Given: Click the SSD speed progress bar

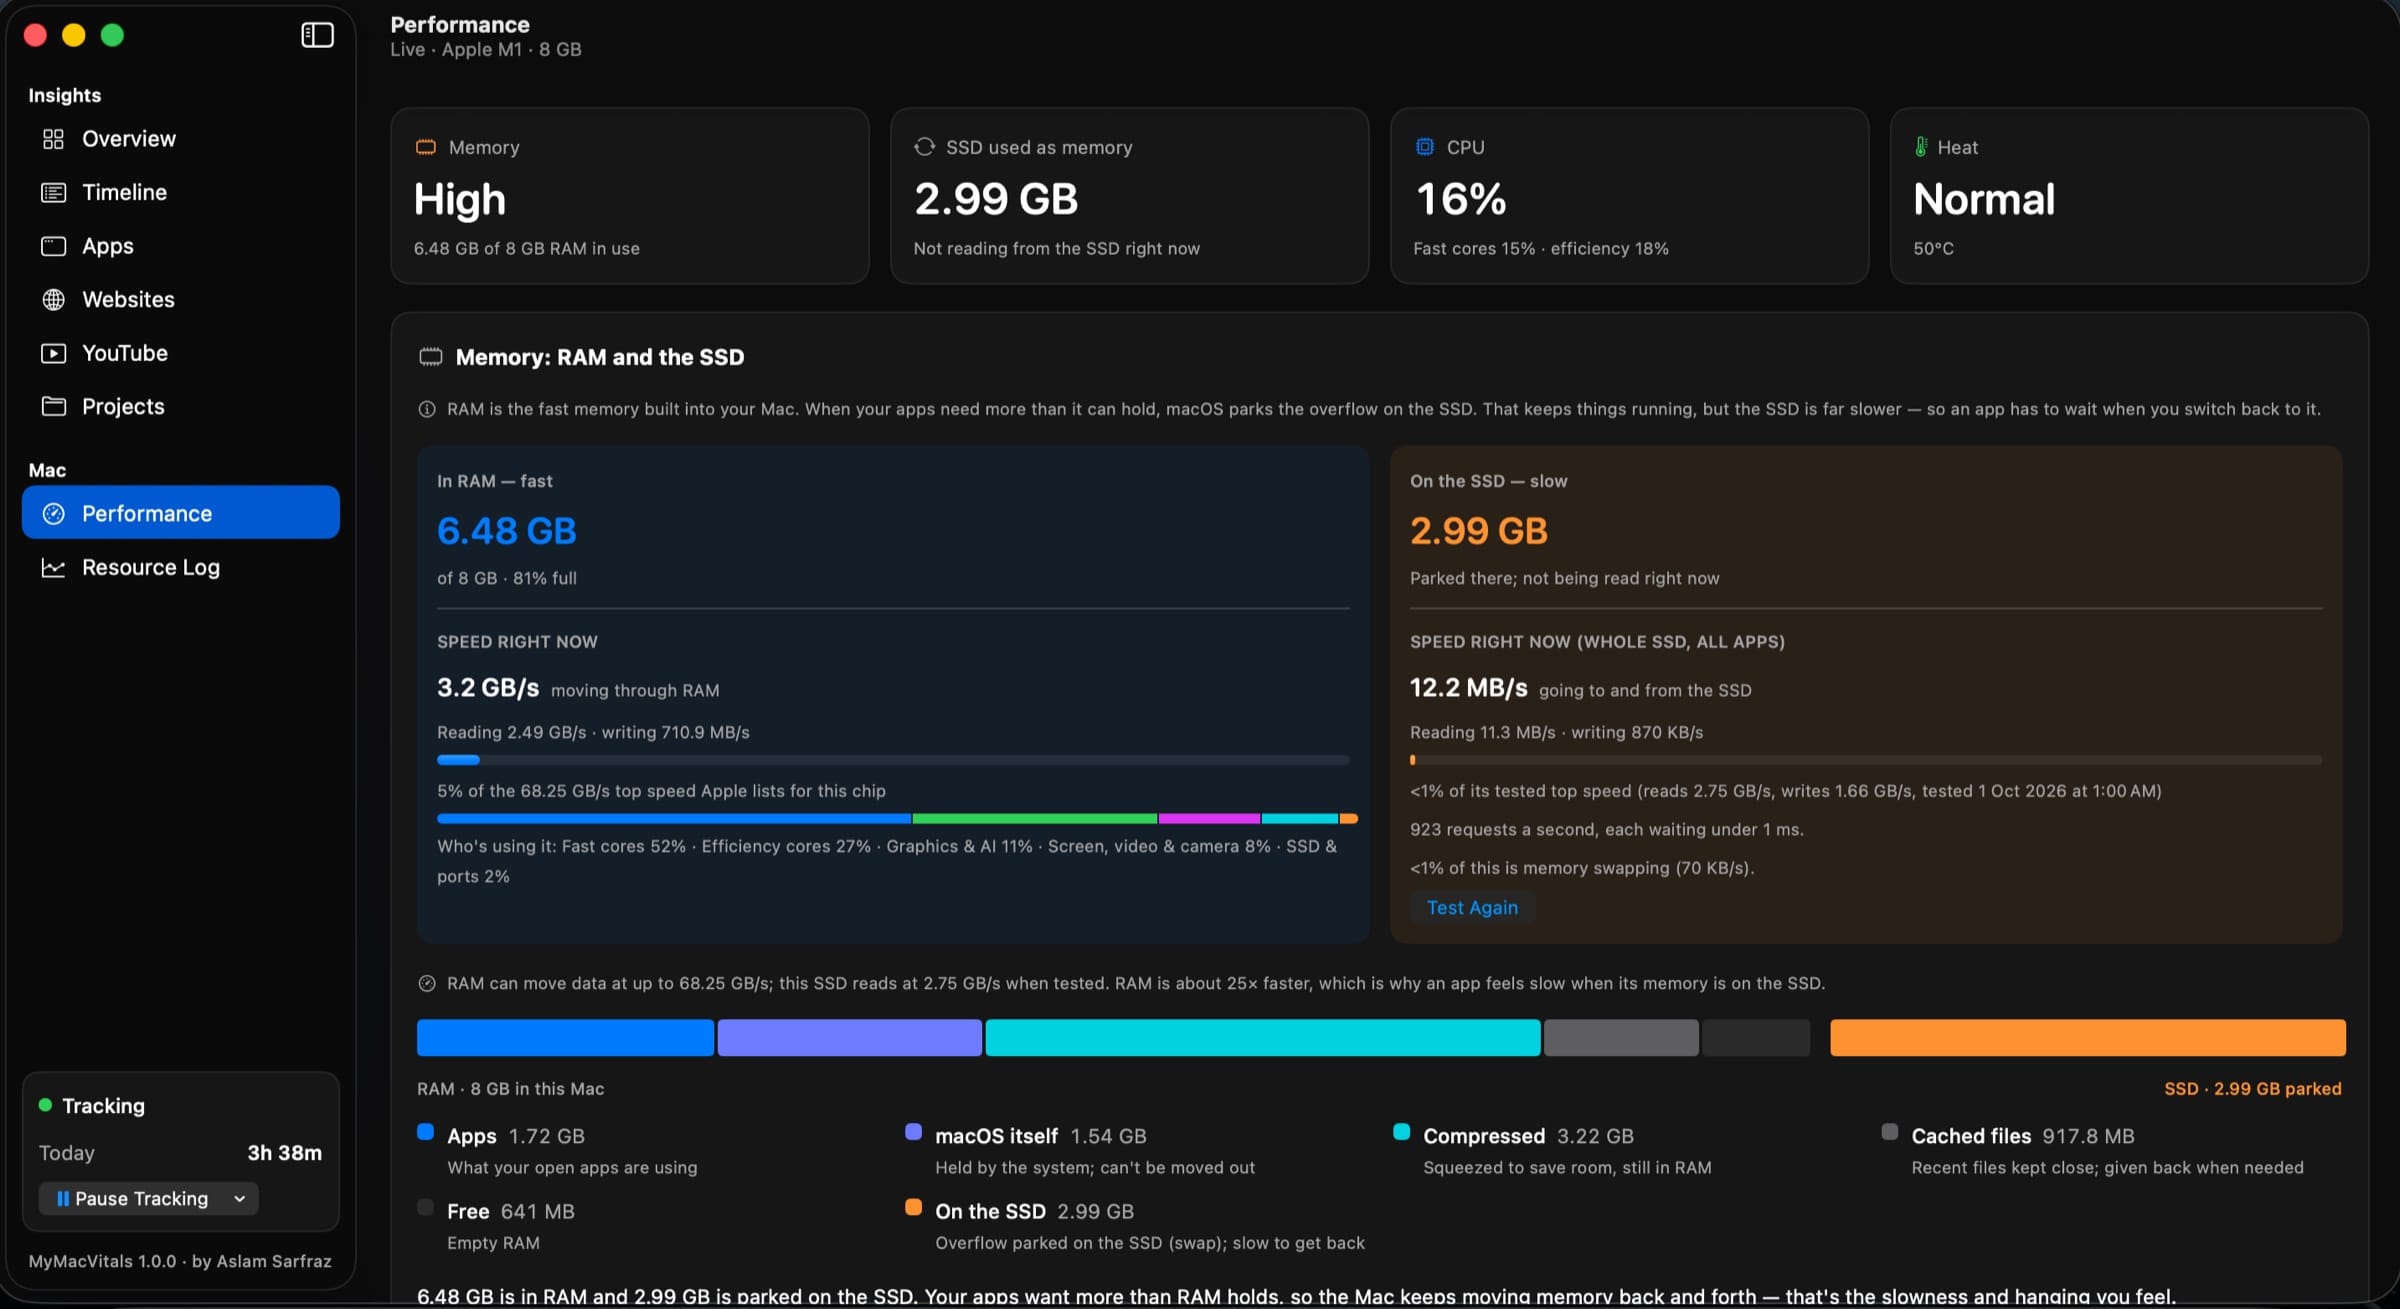Looking at the screenshot, I should click(x=1866, y=761).
